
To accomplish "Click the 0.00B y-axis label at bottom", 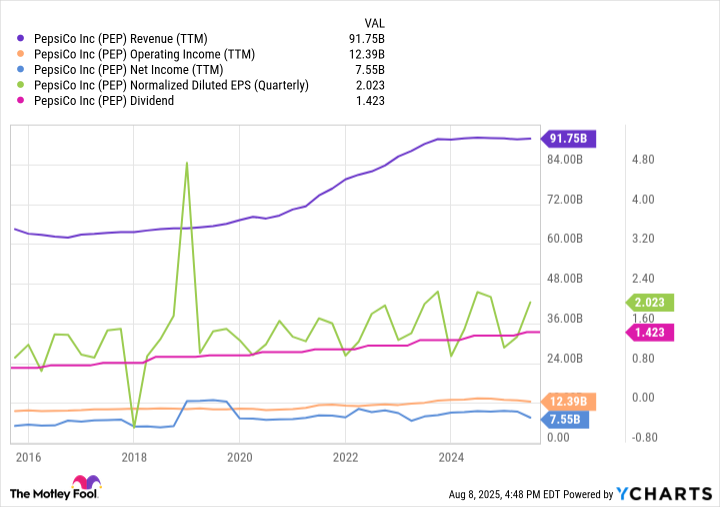I will [x=558, y=438].
